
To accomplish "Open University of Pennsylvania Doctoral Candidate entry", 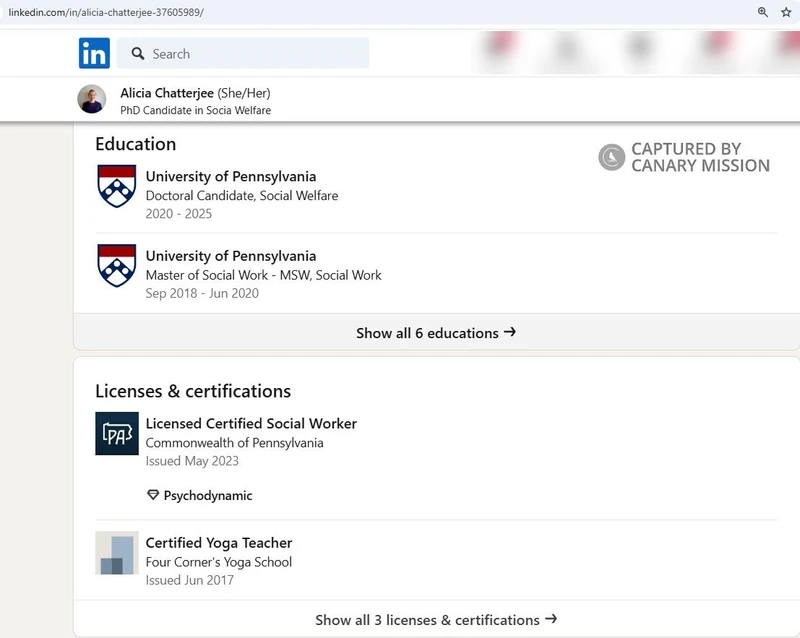I will coord(231,177).
